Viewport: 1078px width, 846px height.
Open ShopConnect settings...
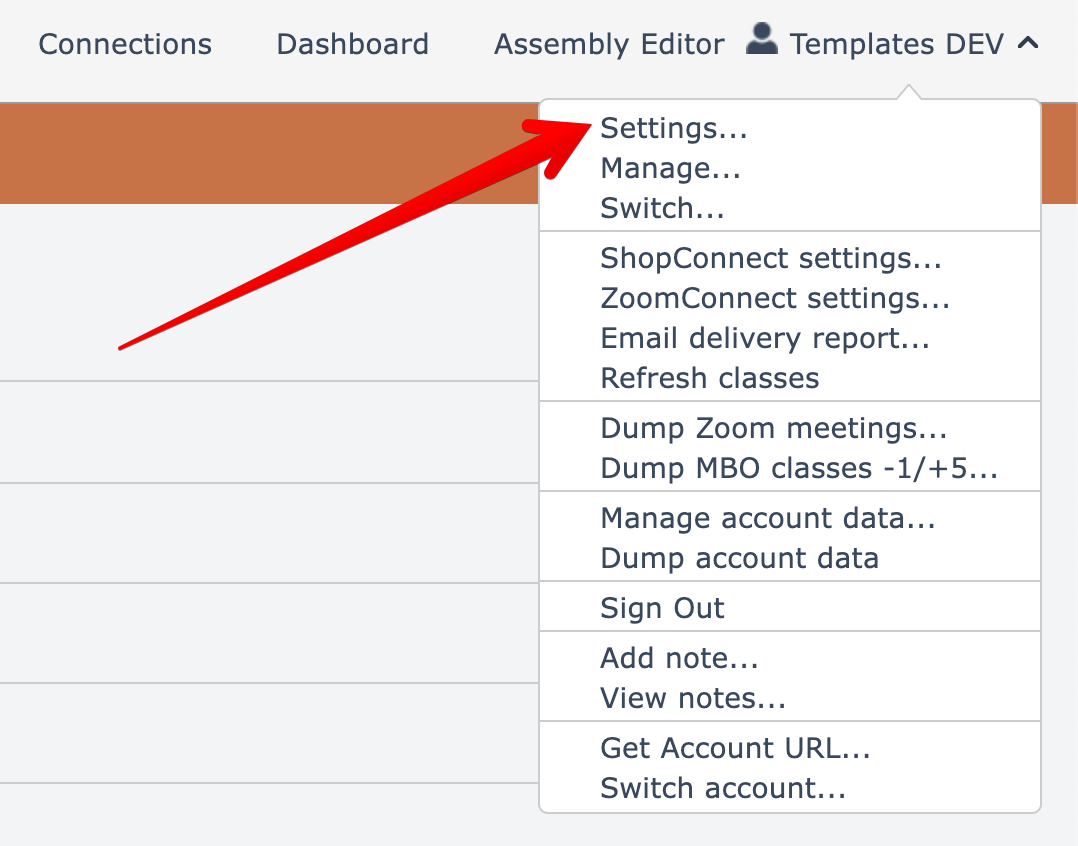click(x=771, y=258)
